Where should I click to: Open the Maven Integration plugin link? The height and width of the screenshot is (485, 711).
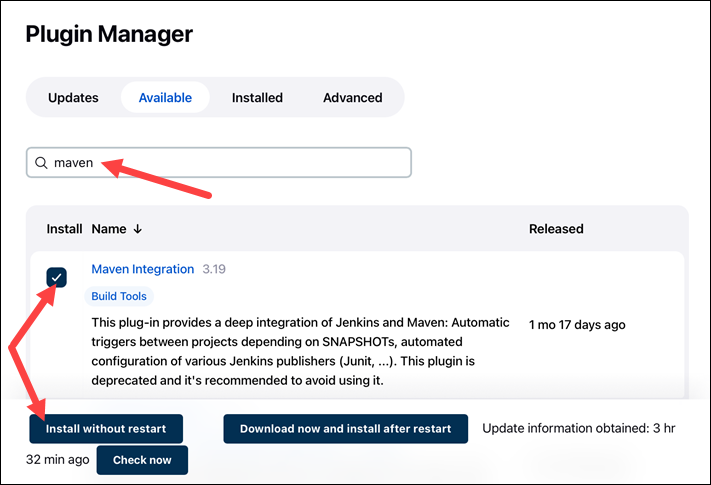click(142, 269)
